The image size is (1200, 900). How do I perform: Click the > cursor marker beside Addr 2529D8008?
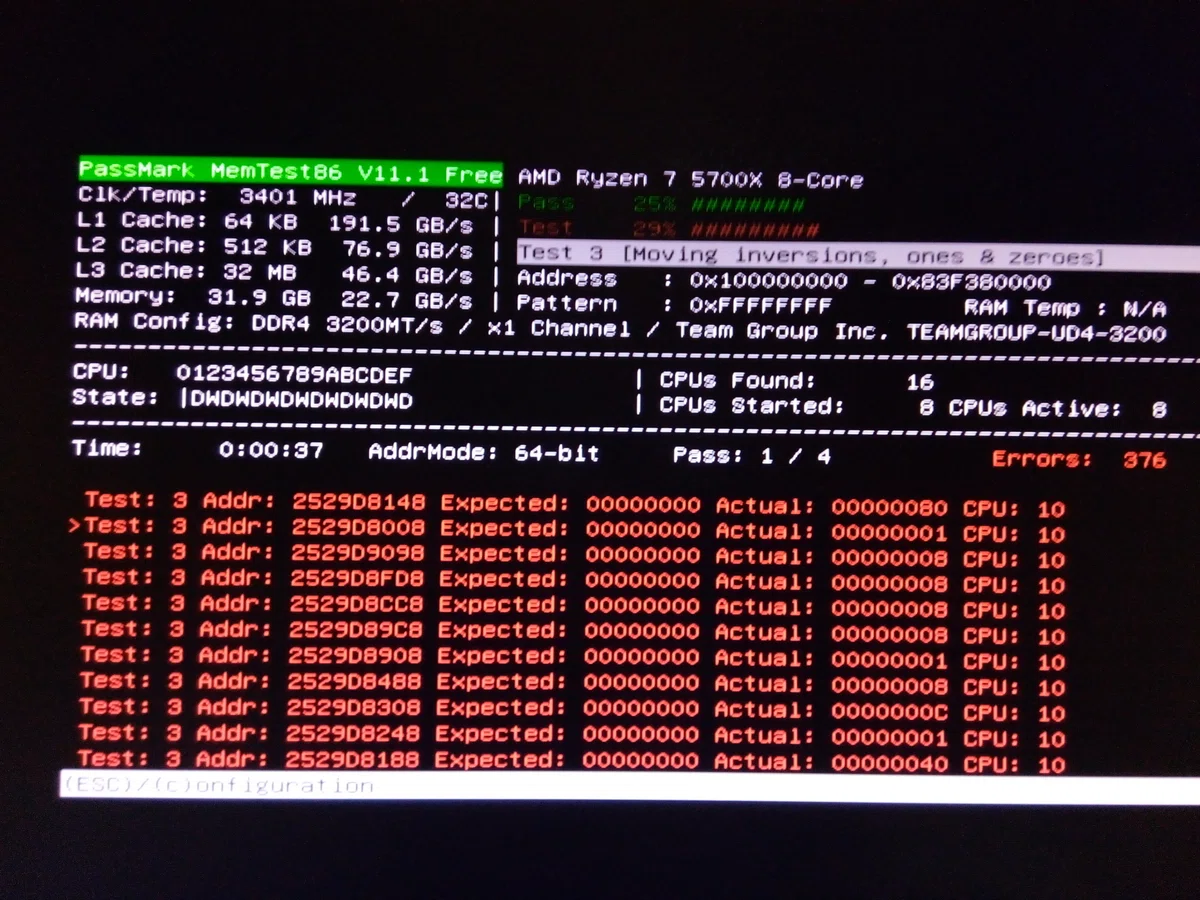(75, 525)
